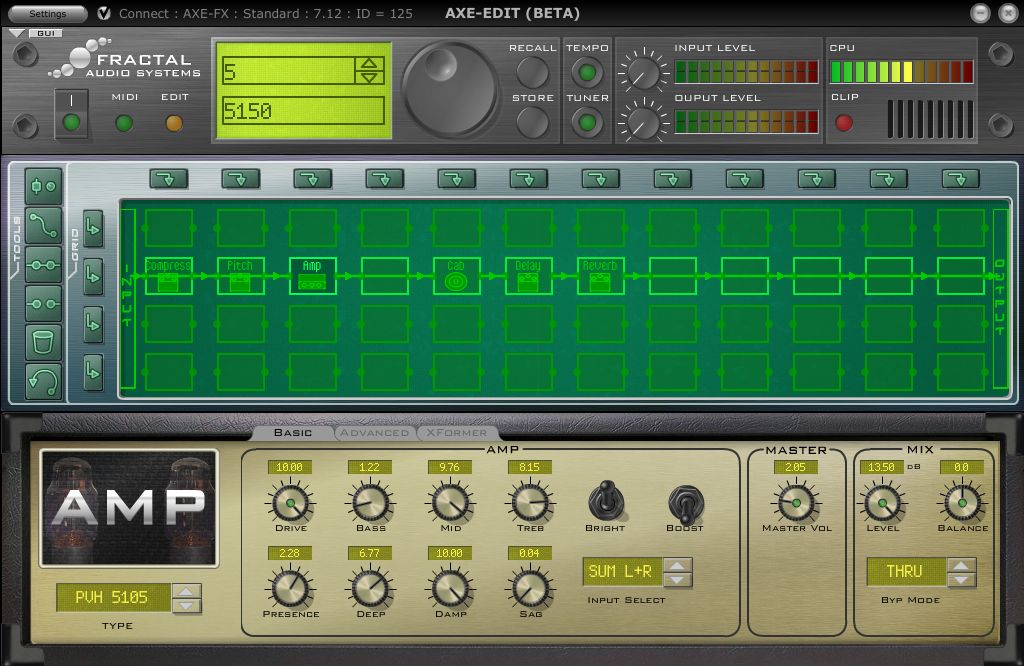Select the curved cable routing tool
The height and width of the screenshot is (666, 1024).
click(x=43, y=225)
